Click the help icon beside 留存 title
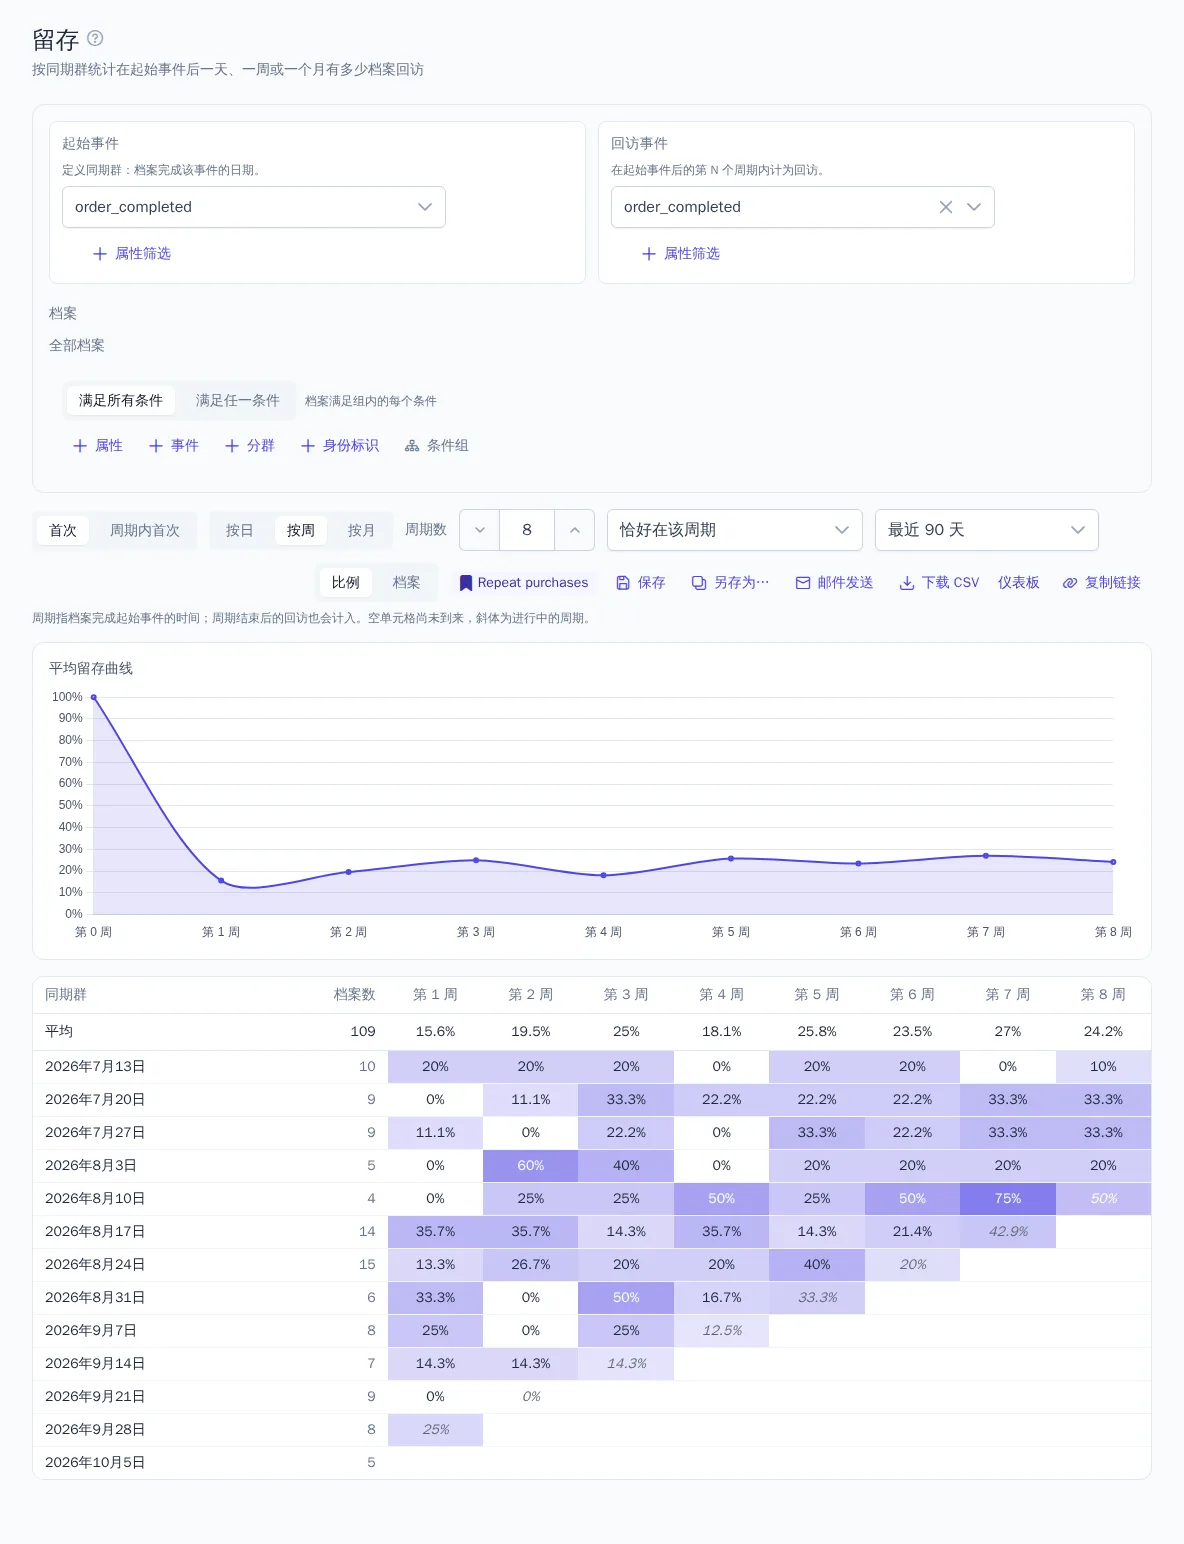The image size is (1184, 1544). click(x=95, y=38)
